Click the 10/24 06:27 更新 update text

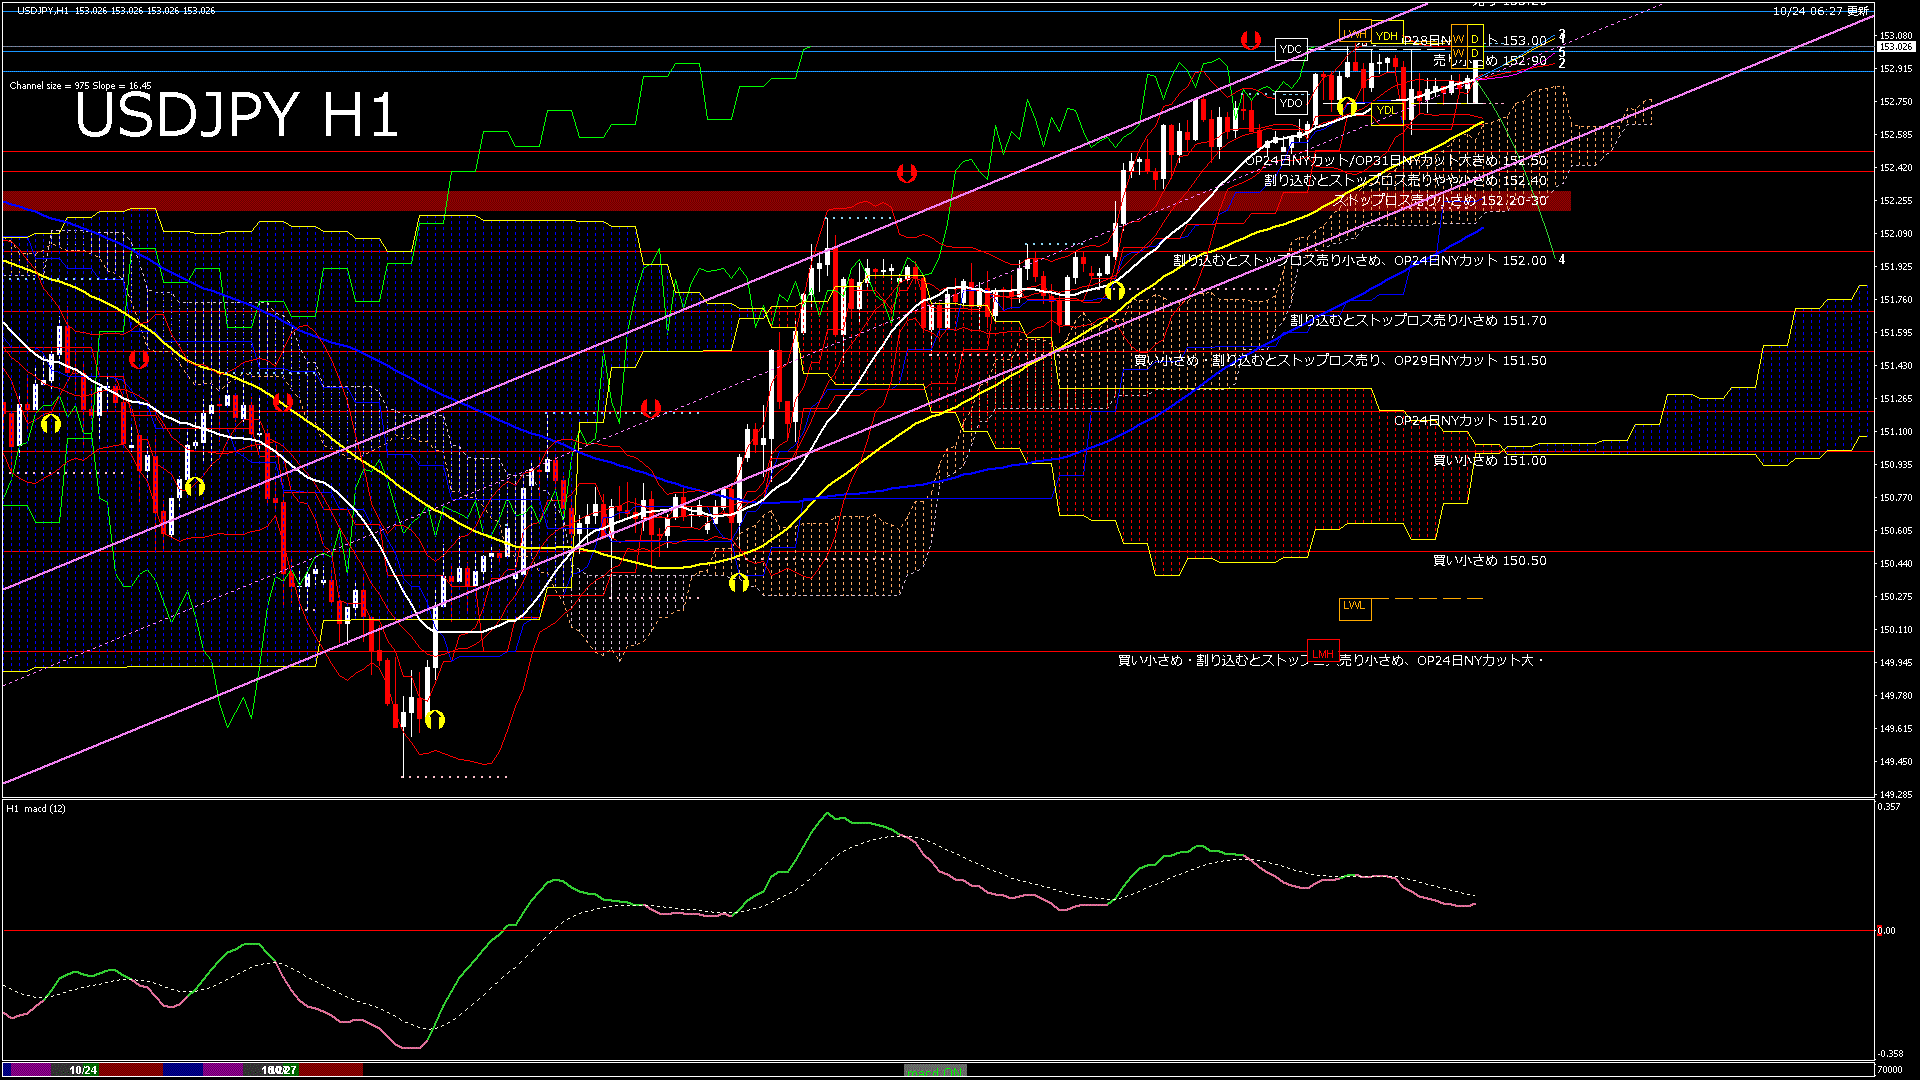[1820, 11]
